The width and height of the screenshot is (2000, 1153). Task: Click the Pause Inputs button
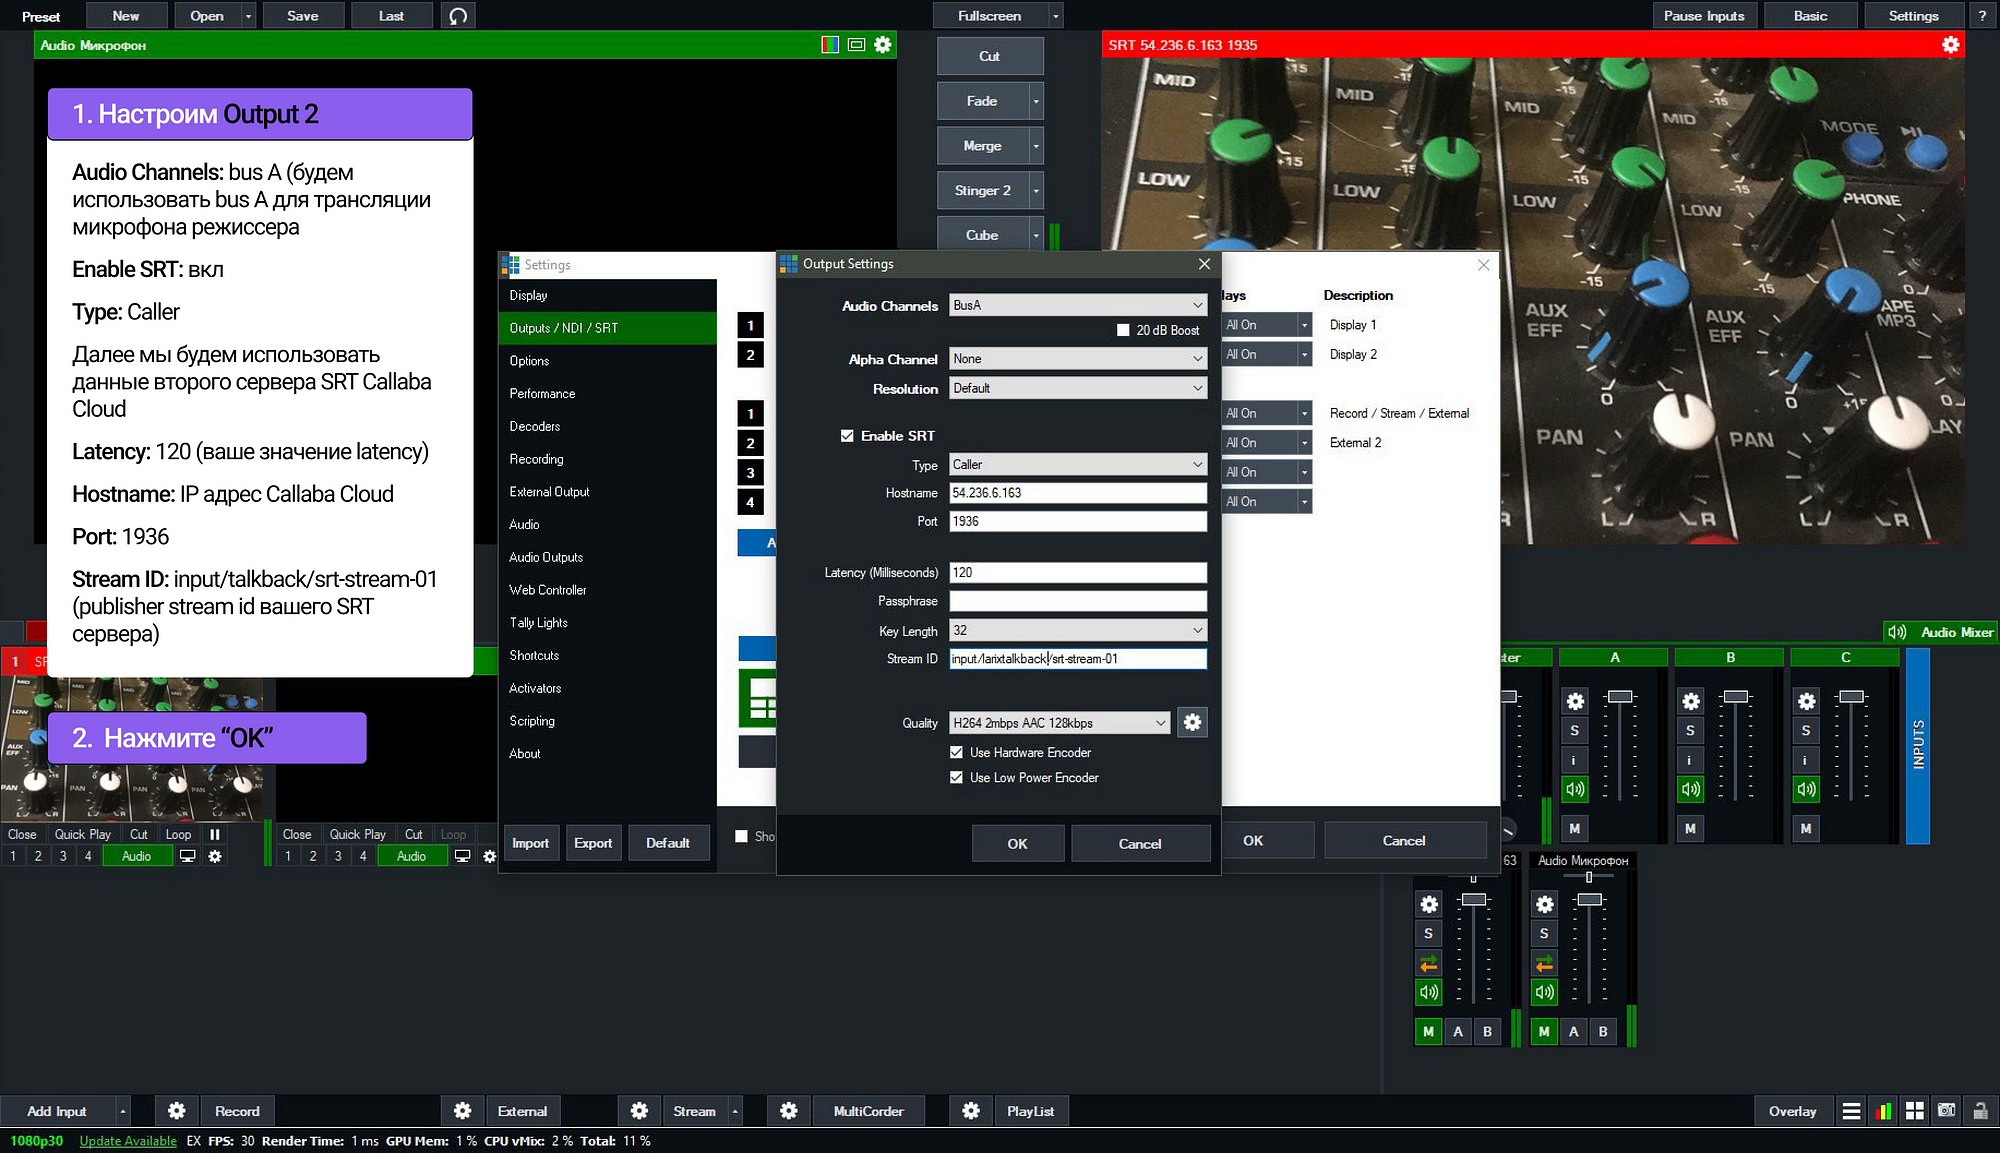1703,16
